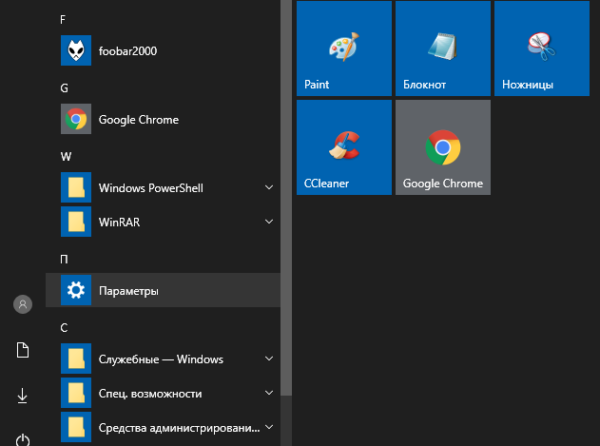600x446 pixels.
Task: Launch the Paint tile
Action: (x=344, y=48)
